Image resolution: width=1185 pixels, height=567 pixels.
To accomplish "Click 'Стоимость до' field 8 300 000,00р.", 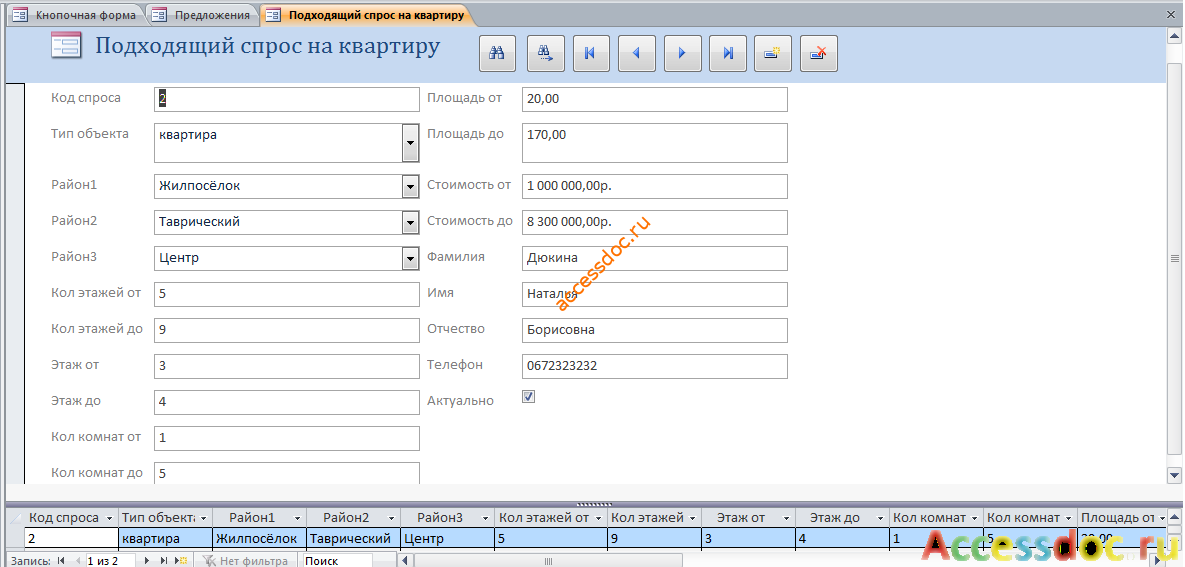I will coord(654,222).
